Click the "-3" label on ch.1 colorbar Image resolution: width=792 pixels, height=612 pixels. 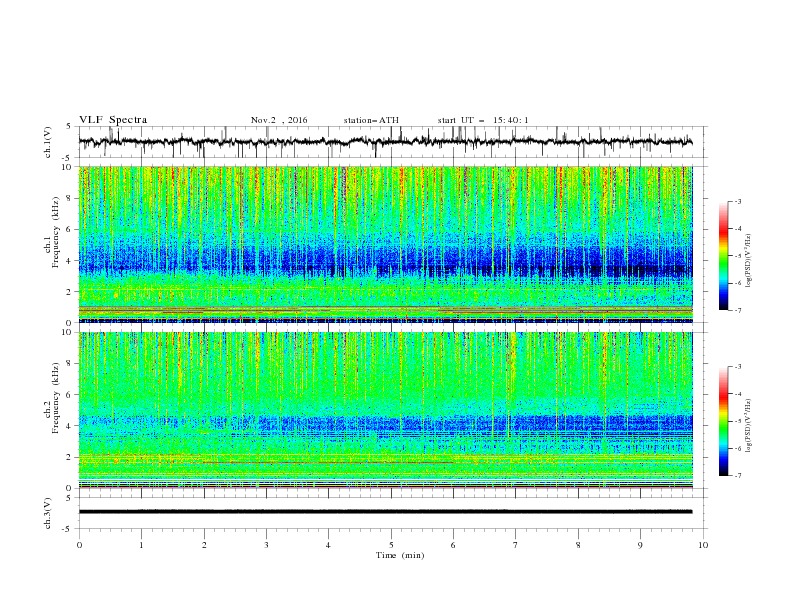coord(738,201)
